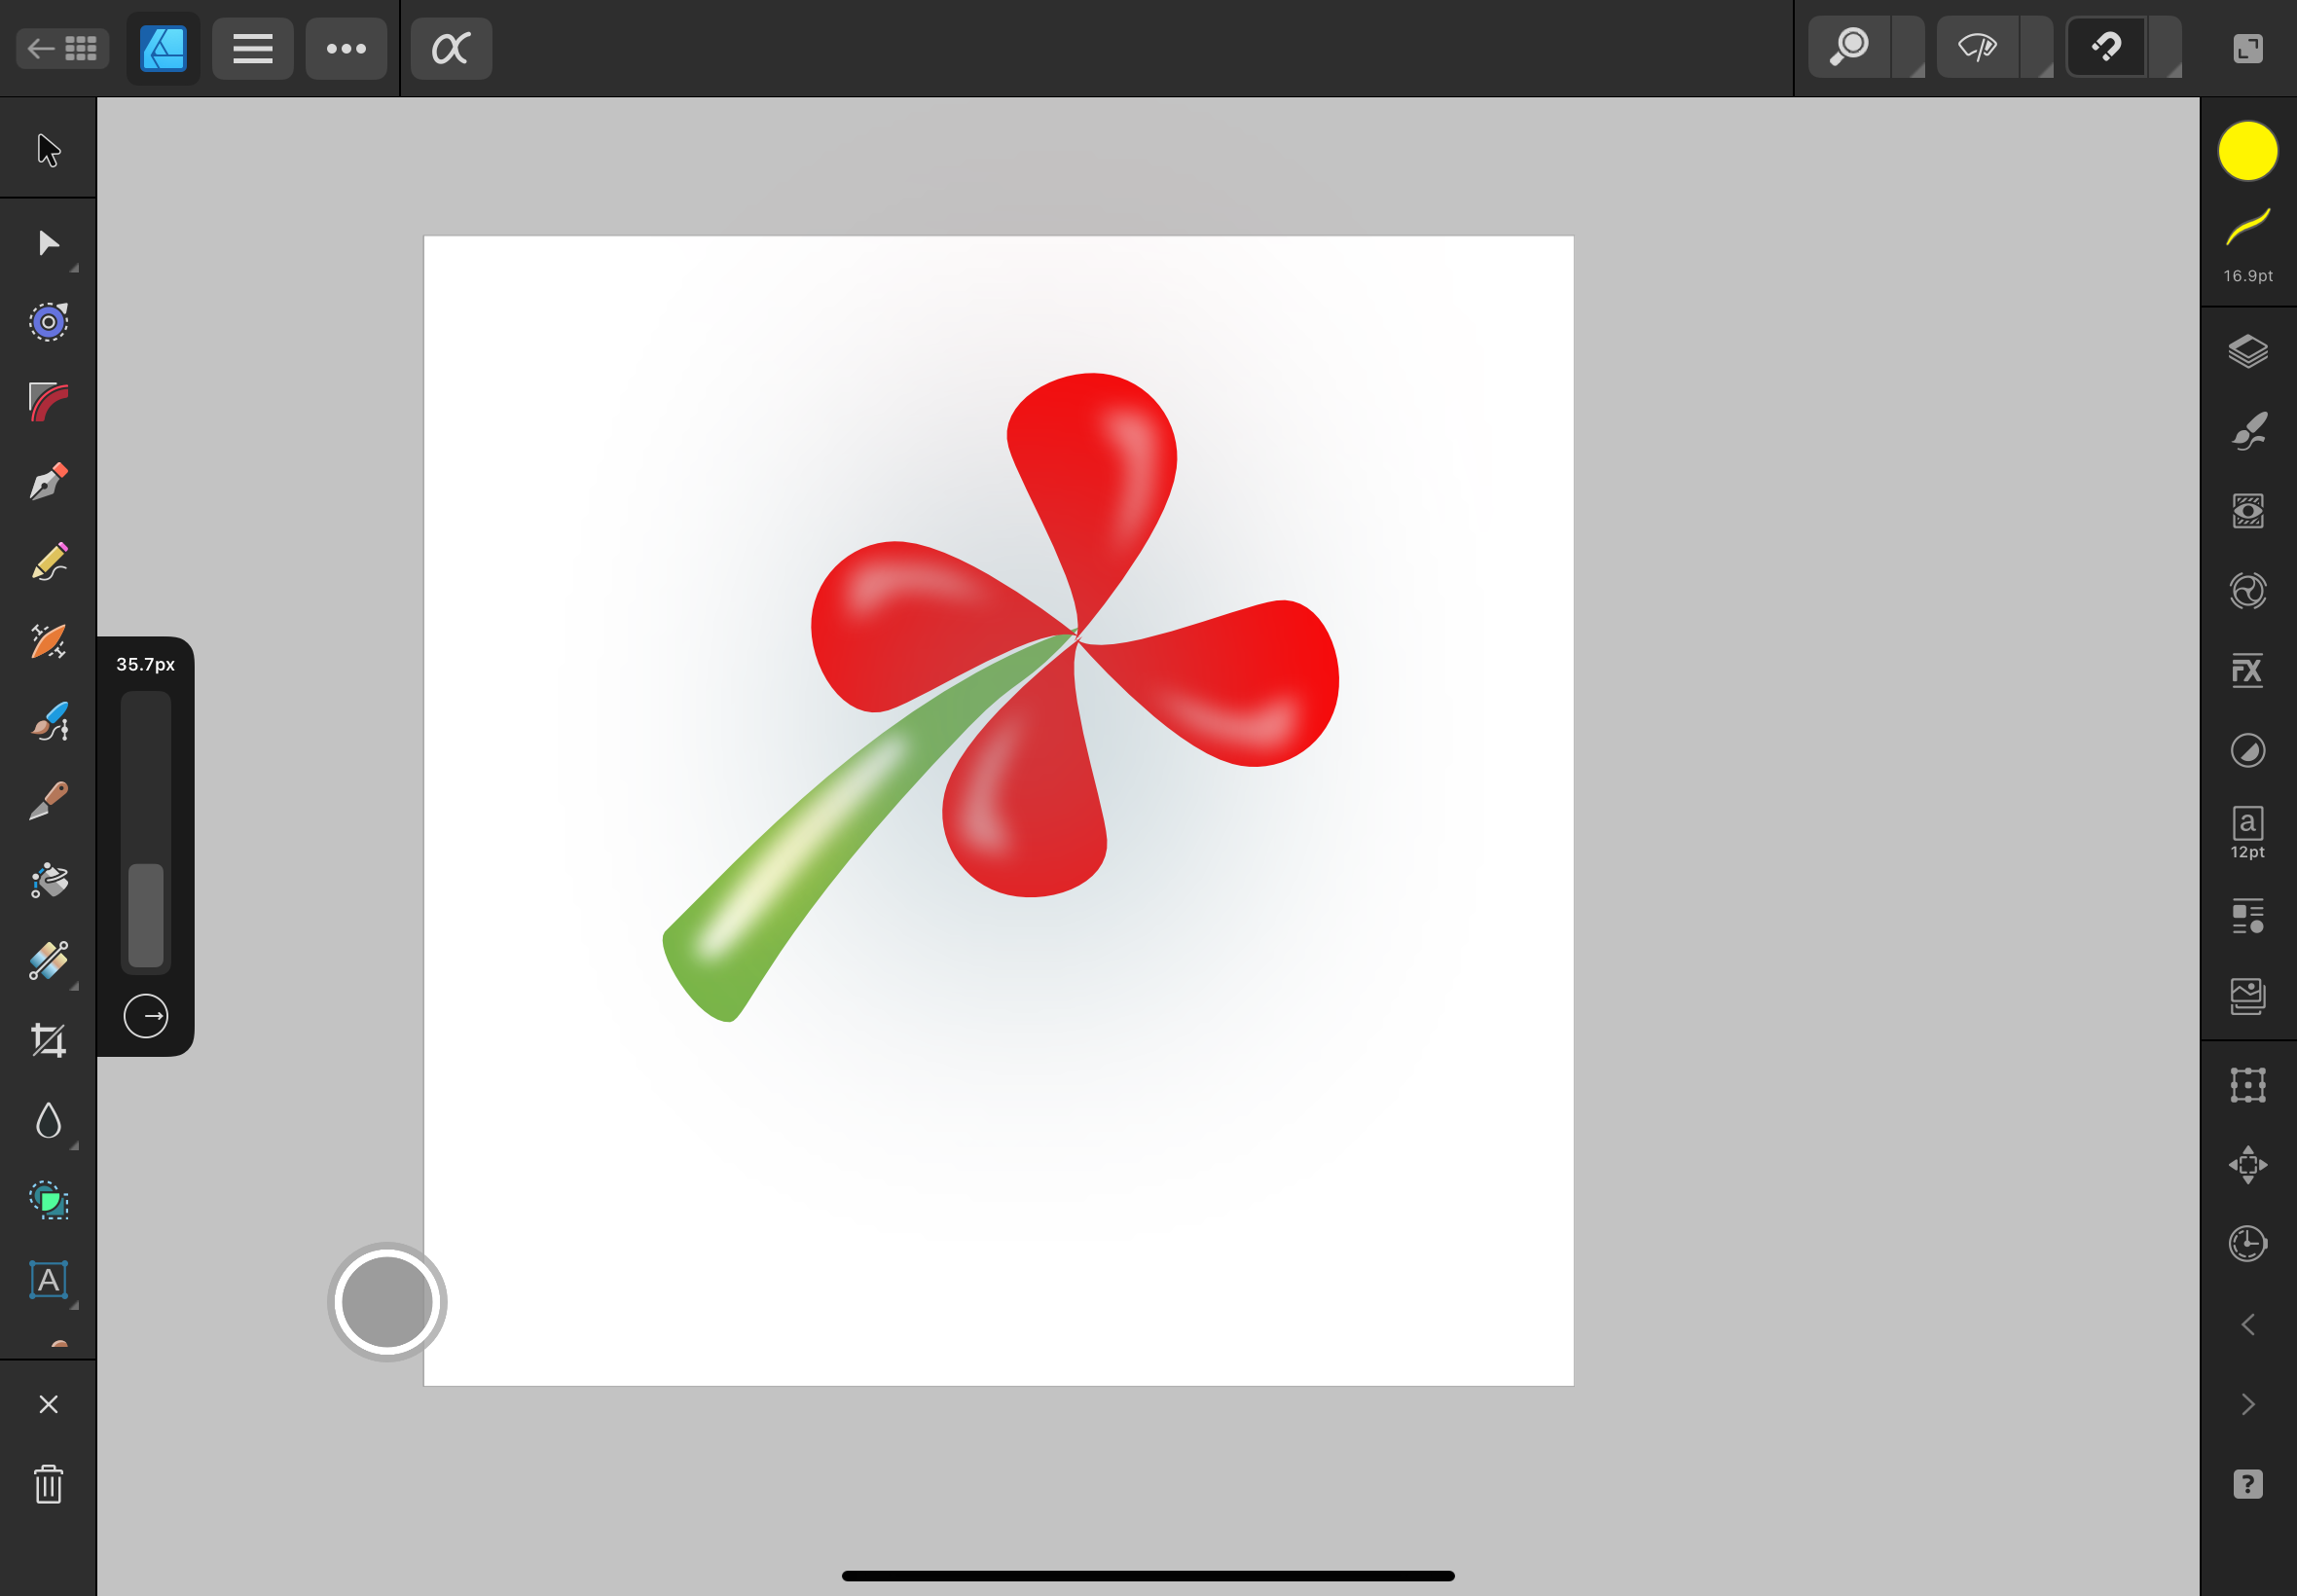
Task: Select the Corner tool
Action: point(48,401)
